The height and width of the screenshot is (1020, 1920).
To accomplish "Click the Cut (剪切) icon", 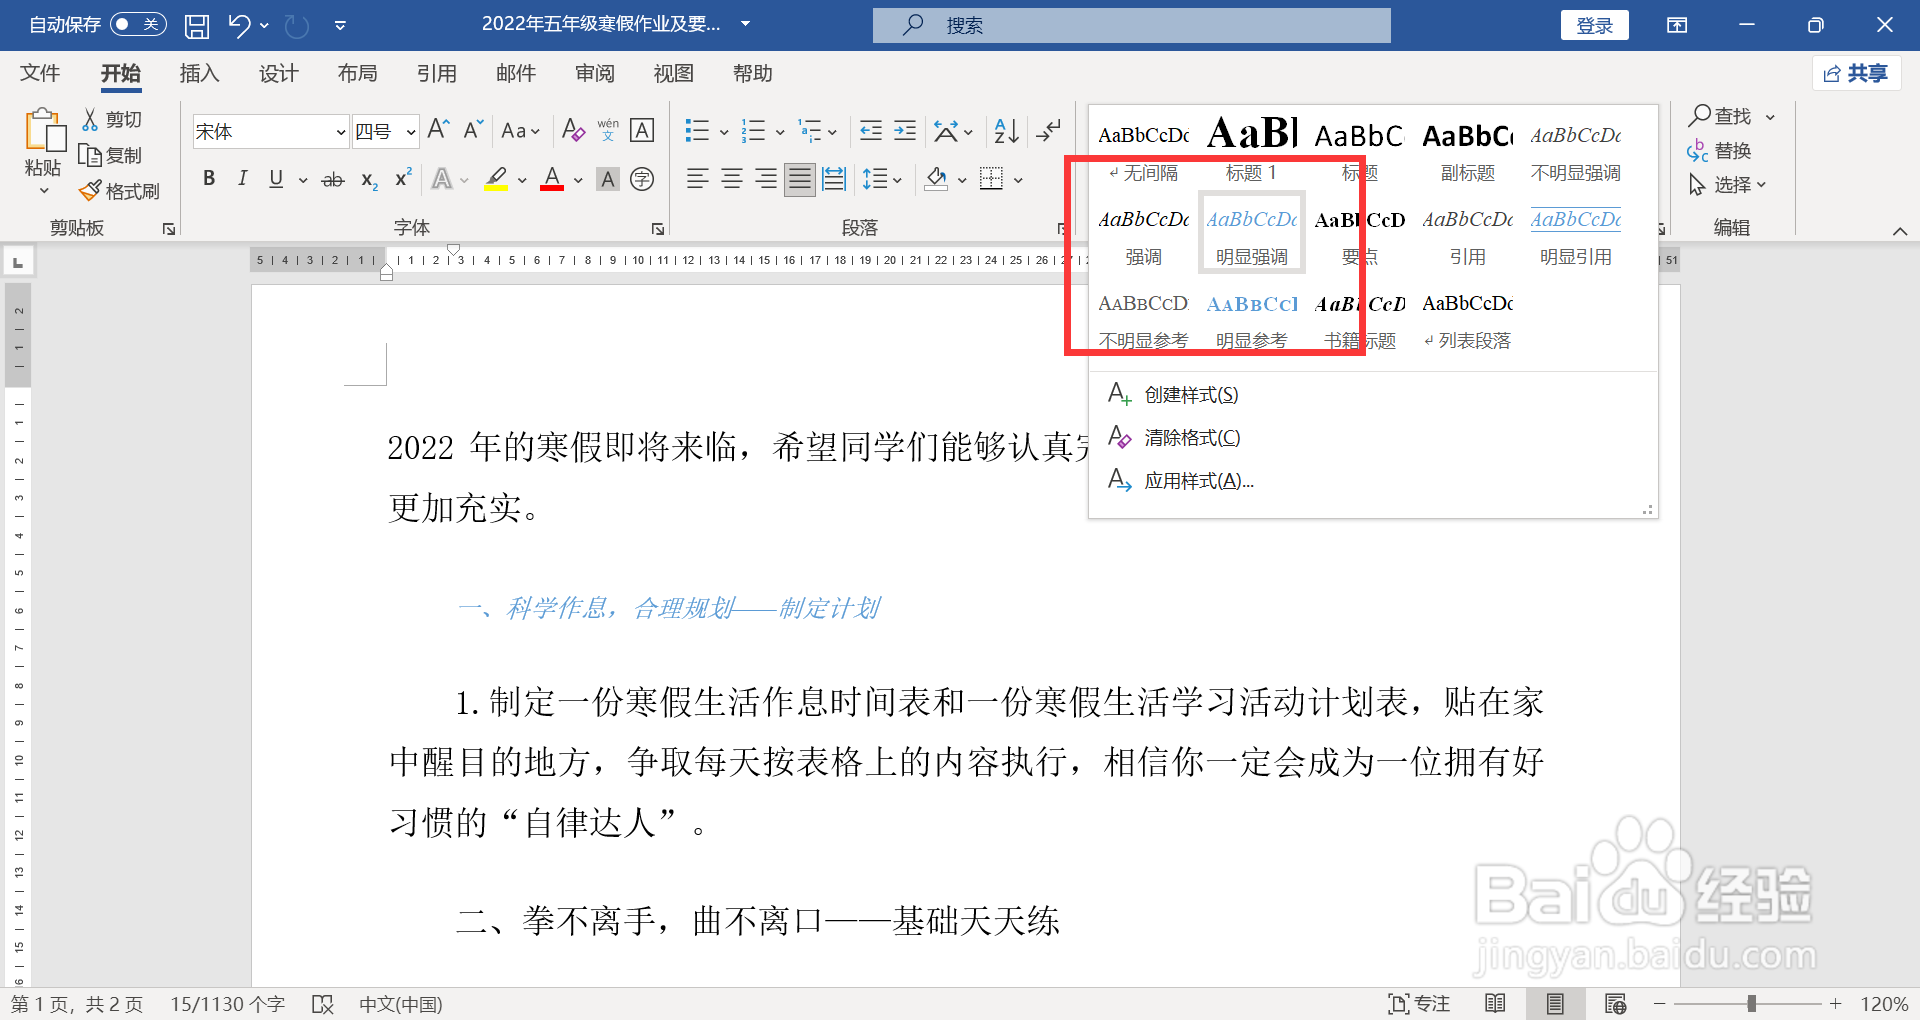I will click(110, 118).
